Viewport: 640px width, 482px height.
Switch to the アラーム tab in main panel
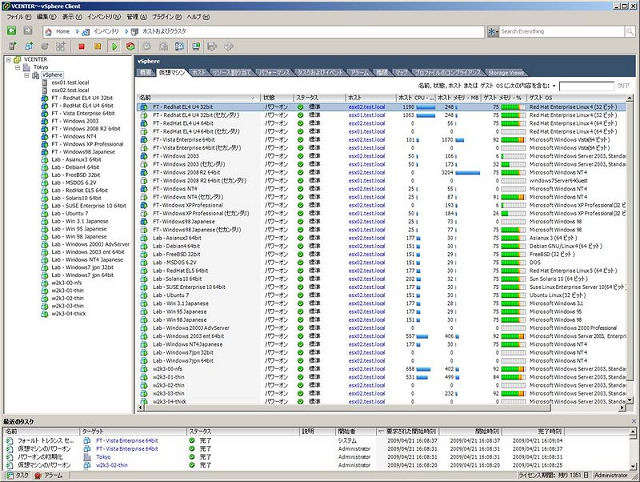click(x=360, y=73)
